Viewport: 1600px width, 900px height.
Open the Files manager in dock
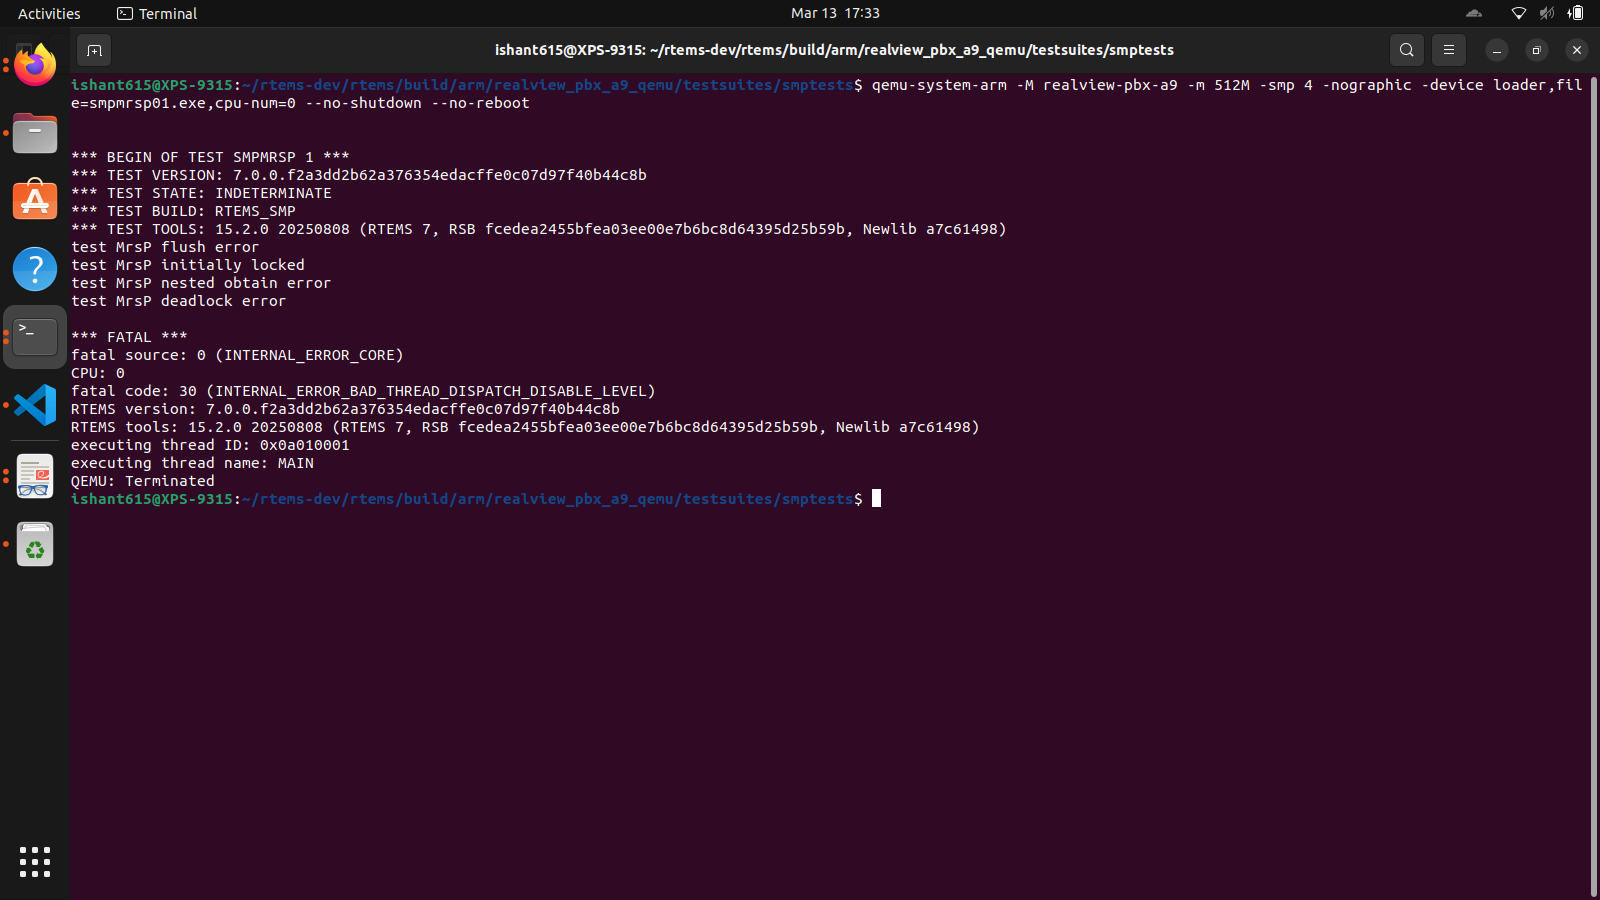pyautogui.click(x=35, y=133)
